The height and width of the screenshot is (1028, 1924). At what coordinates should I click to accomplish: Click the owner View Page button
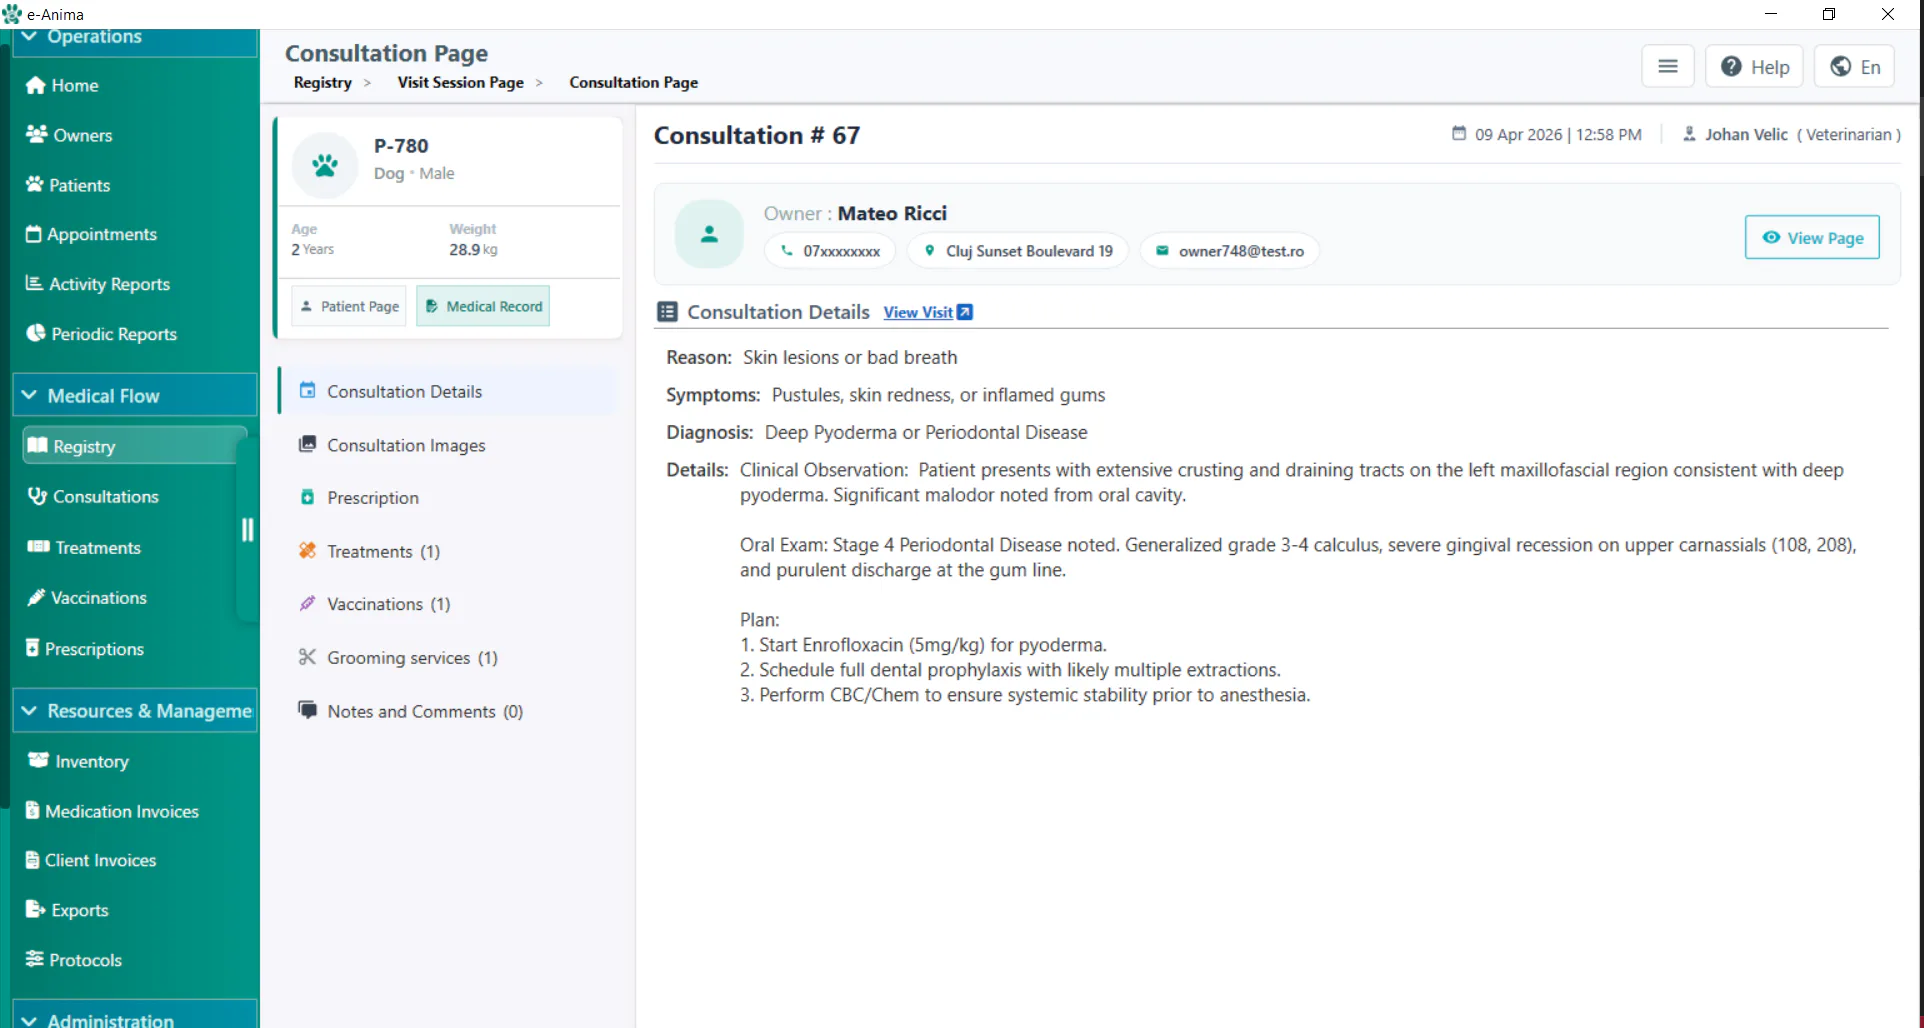[1812, 237]
